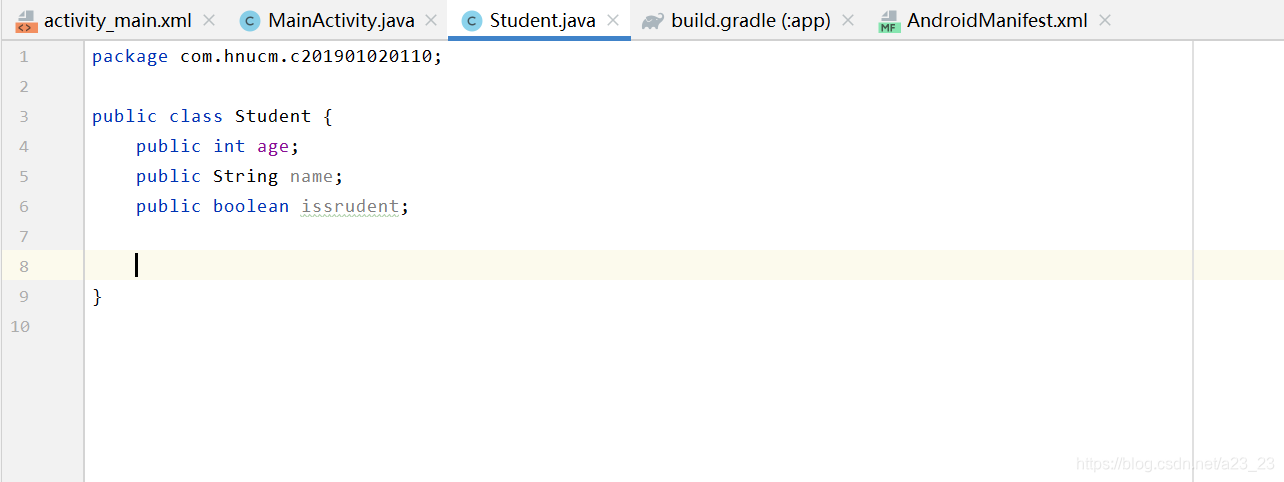The width and height of the screenshot is (1284, 482).
Task: Click the AndroidManifest.xml MF icon
Action: [889, 21]
